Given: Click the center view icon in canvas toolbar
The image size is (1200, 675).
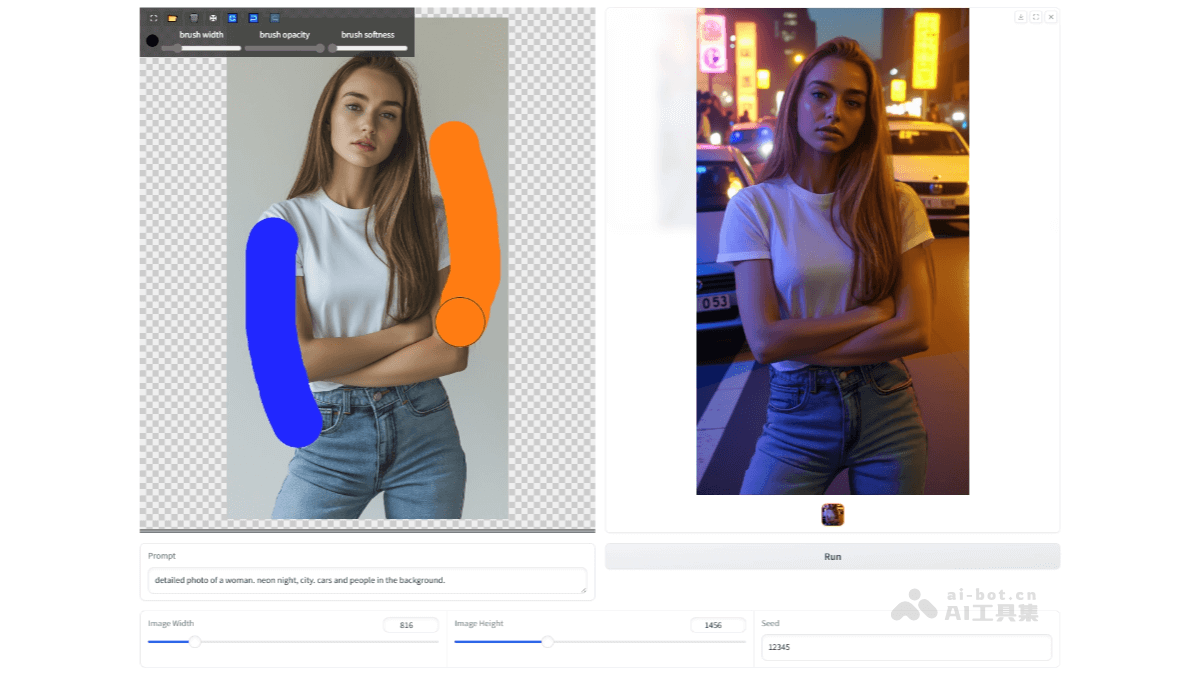Looking at the screenshot, I should (x=213, y=18).
